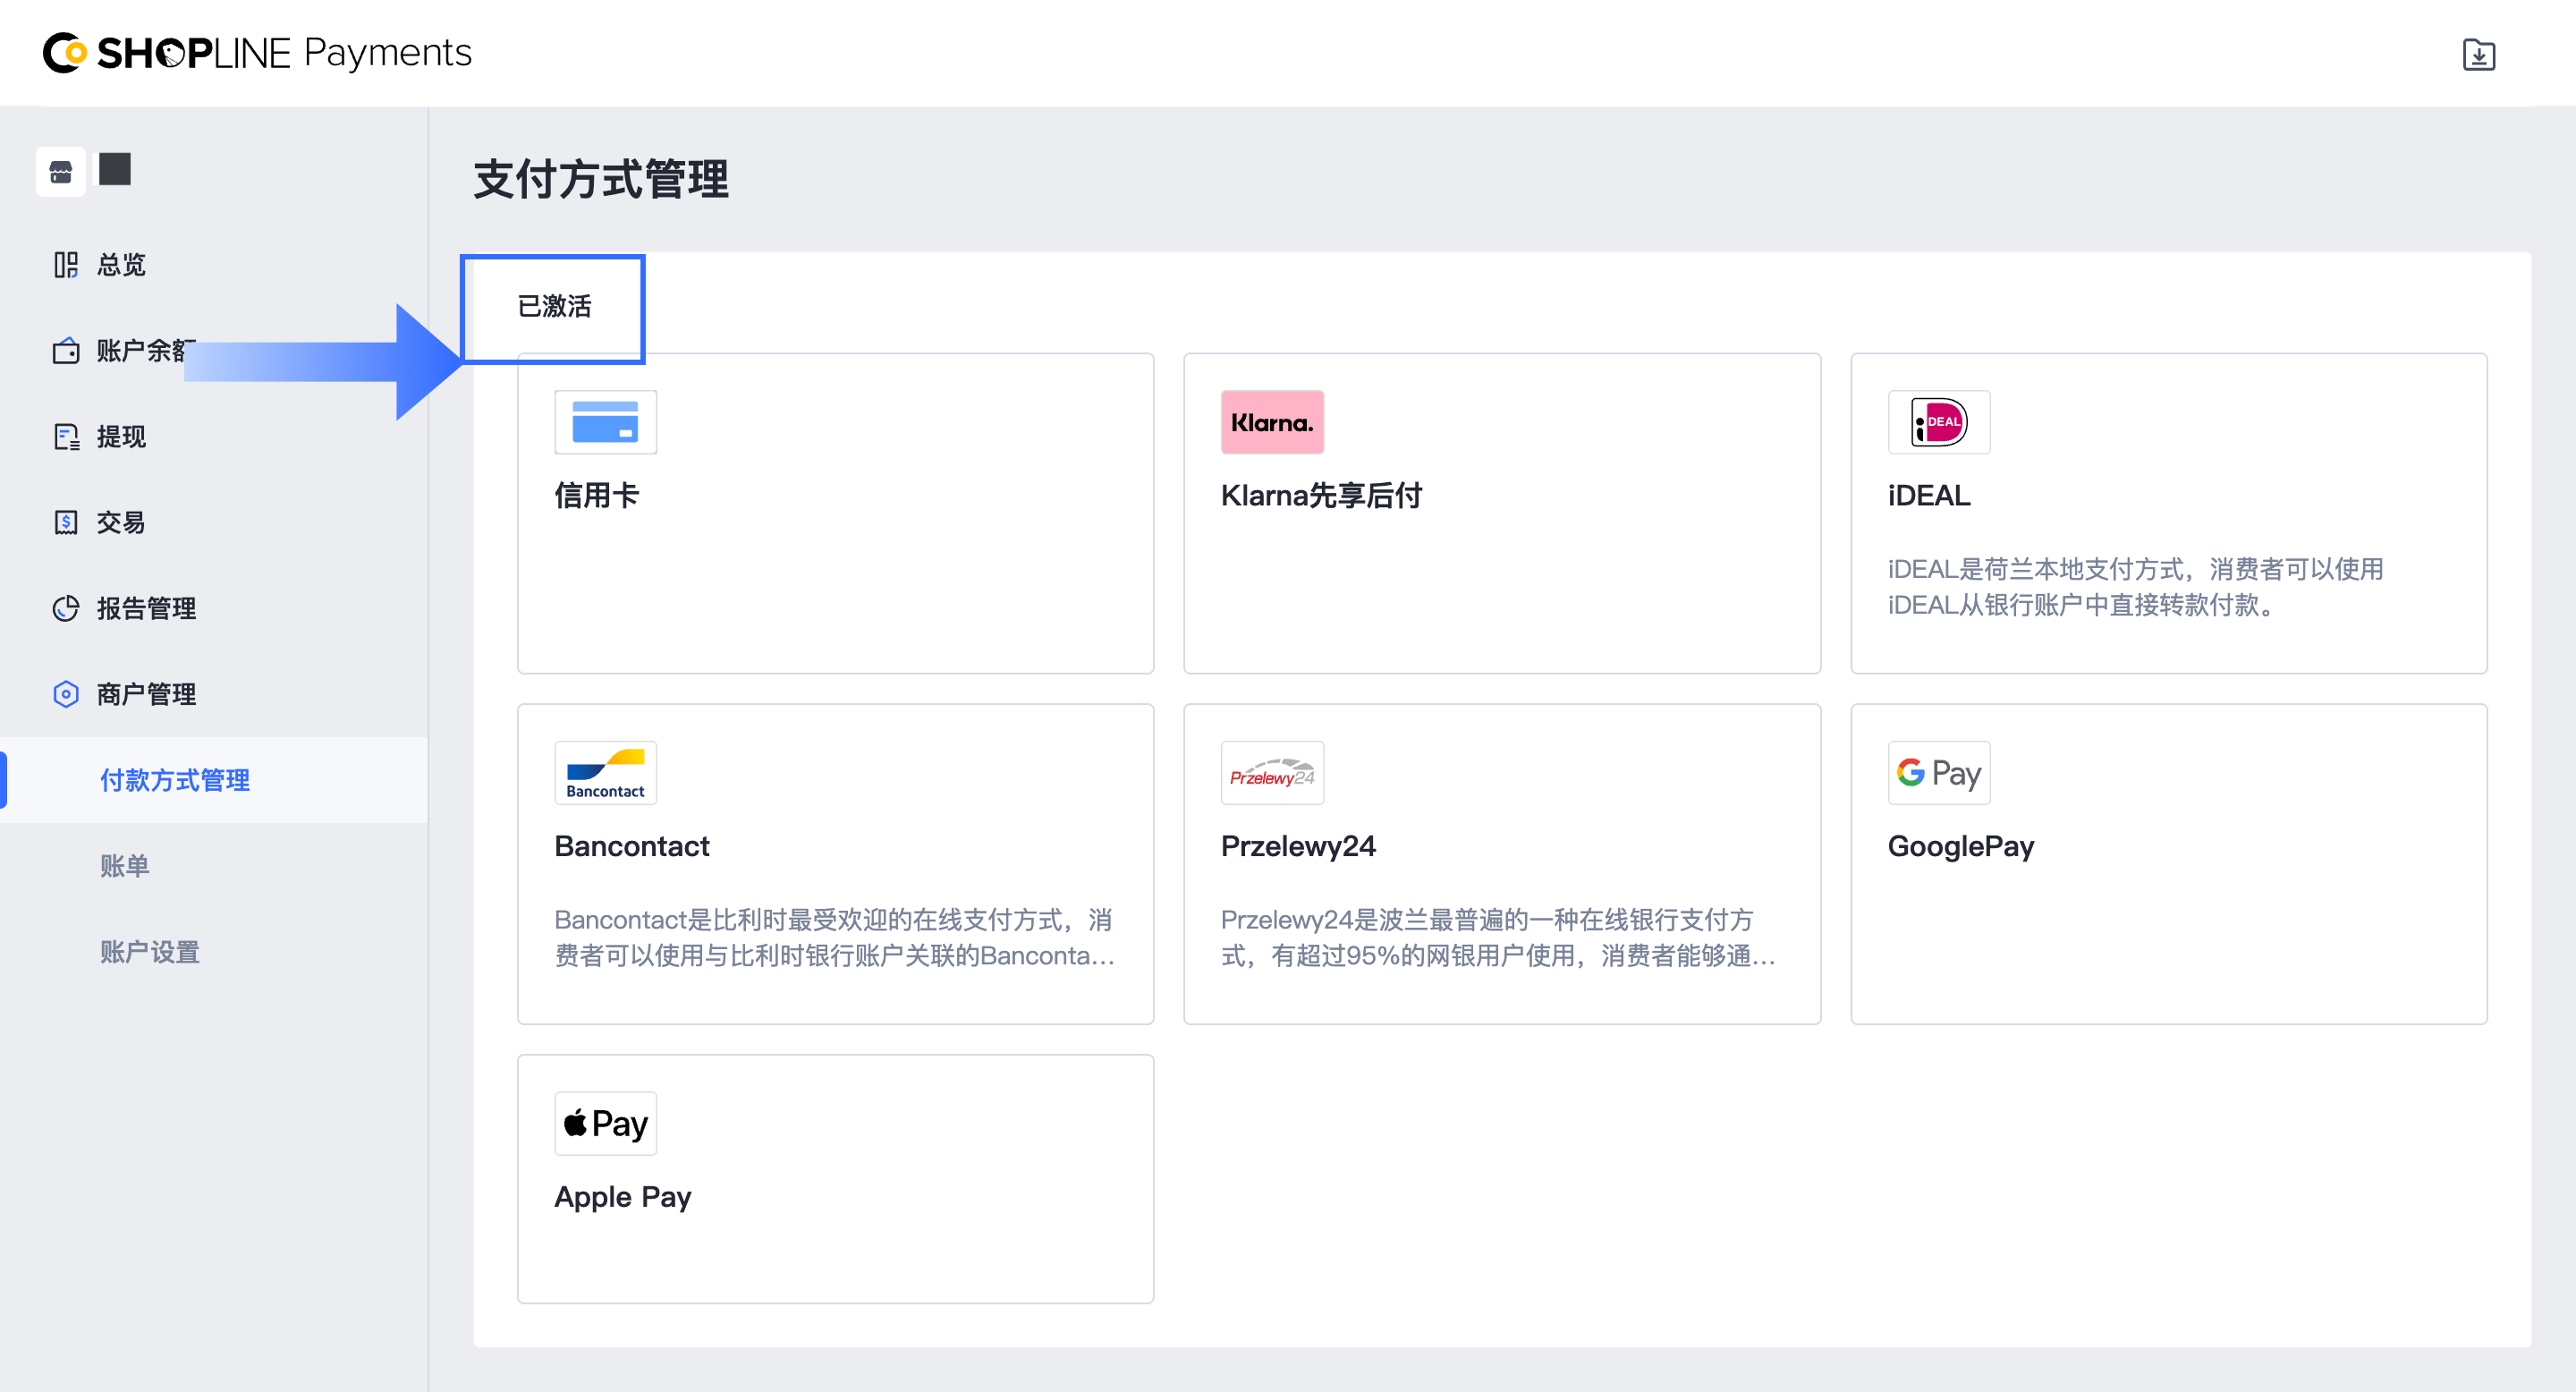2576x1392 pixels.
Task: Click the overview dashboard icon
Action: tap(66, 265)
